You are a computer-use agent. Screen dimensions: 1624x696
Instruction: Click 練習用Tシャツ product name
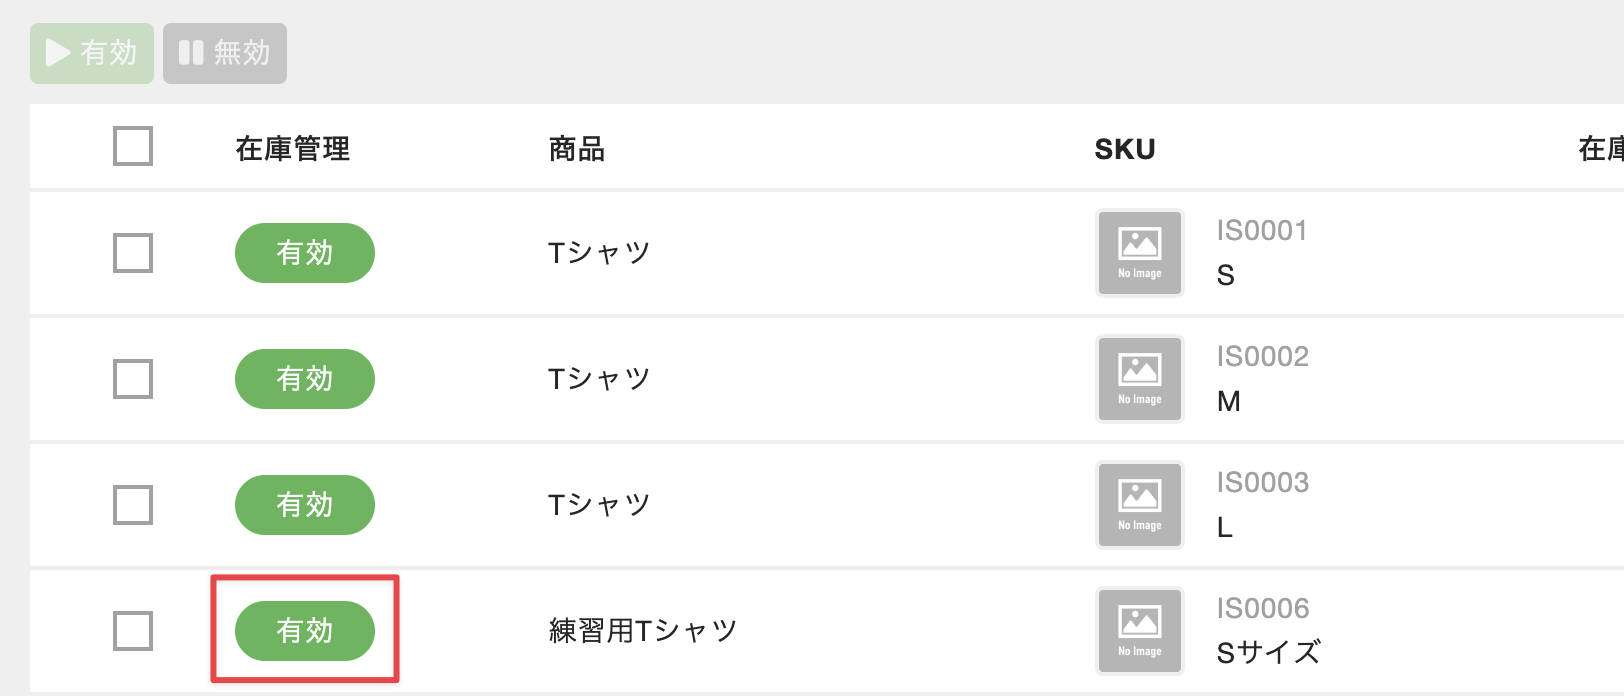pyautogui.click(x=643, y=631)
